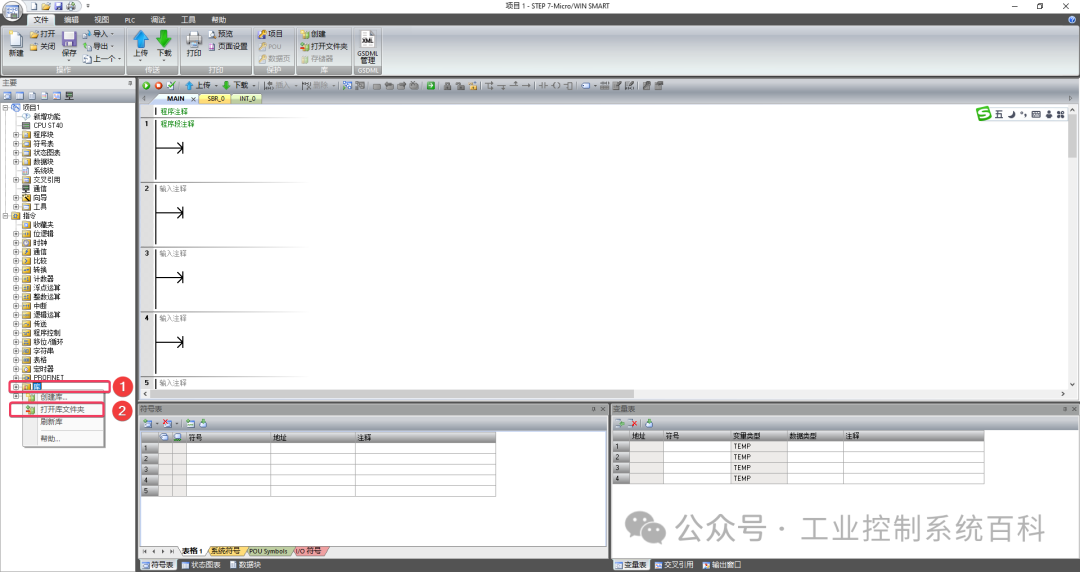The width and height of the screenshot is (1080, 572).
Task: Switch to the SBR_0 editor tab
Action: [x=216, y=99]
